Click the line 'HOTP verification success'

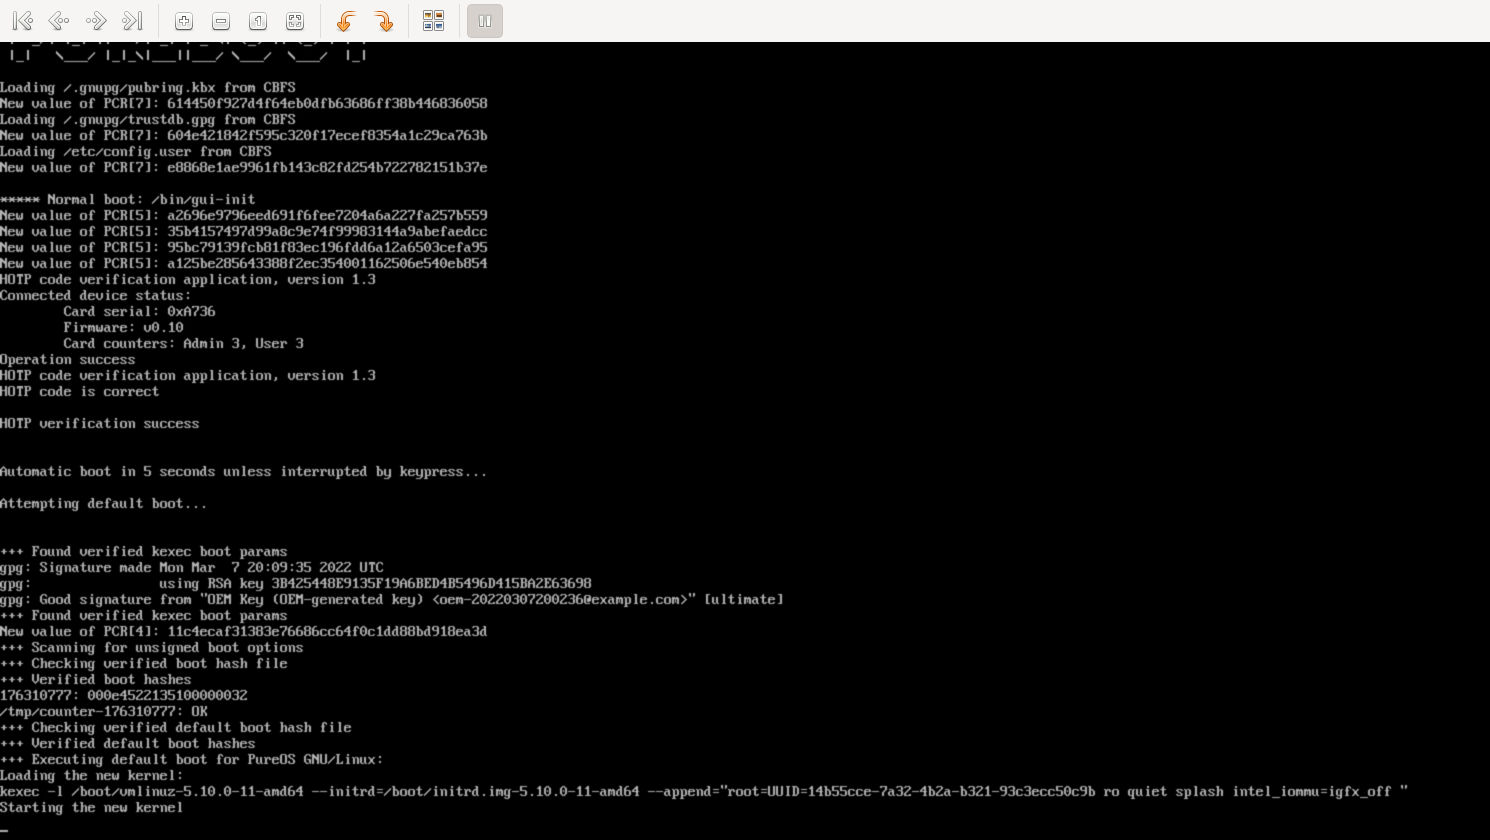pyautogui.click(x=100, y=424)
